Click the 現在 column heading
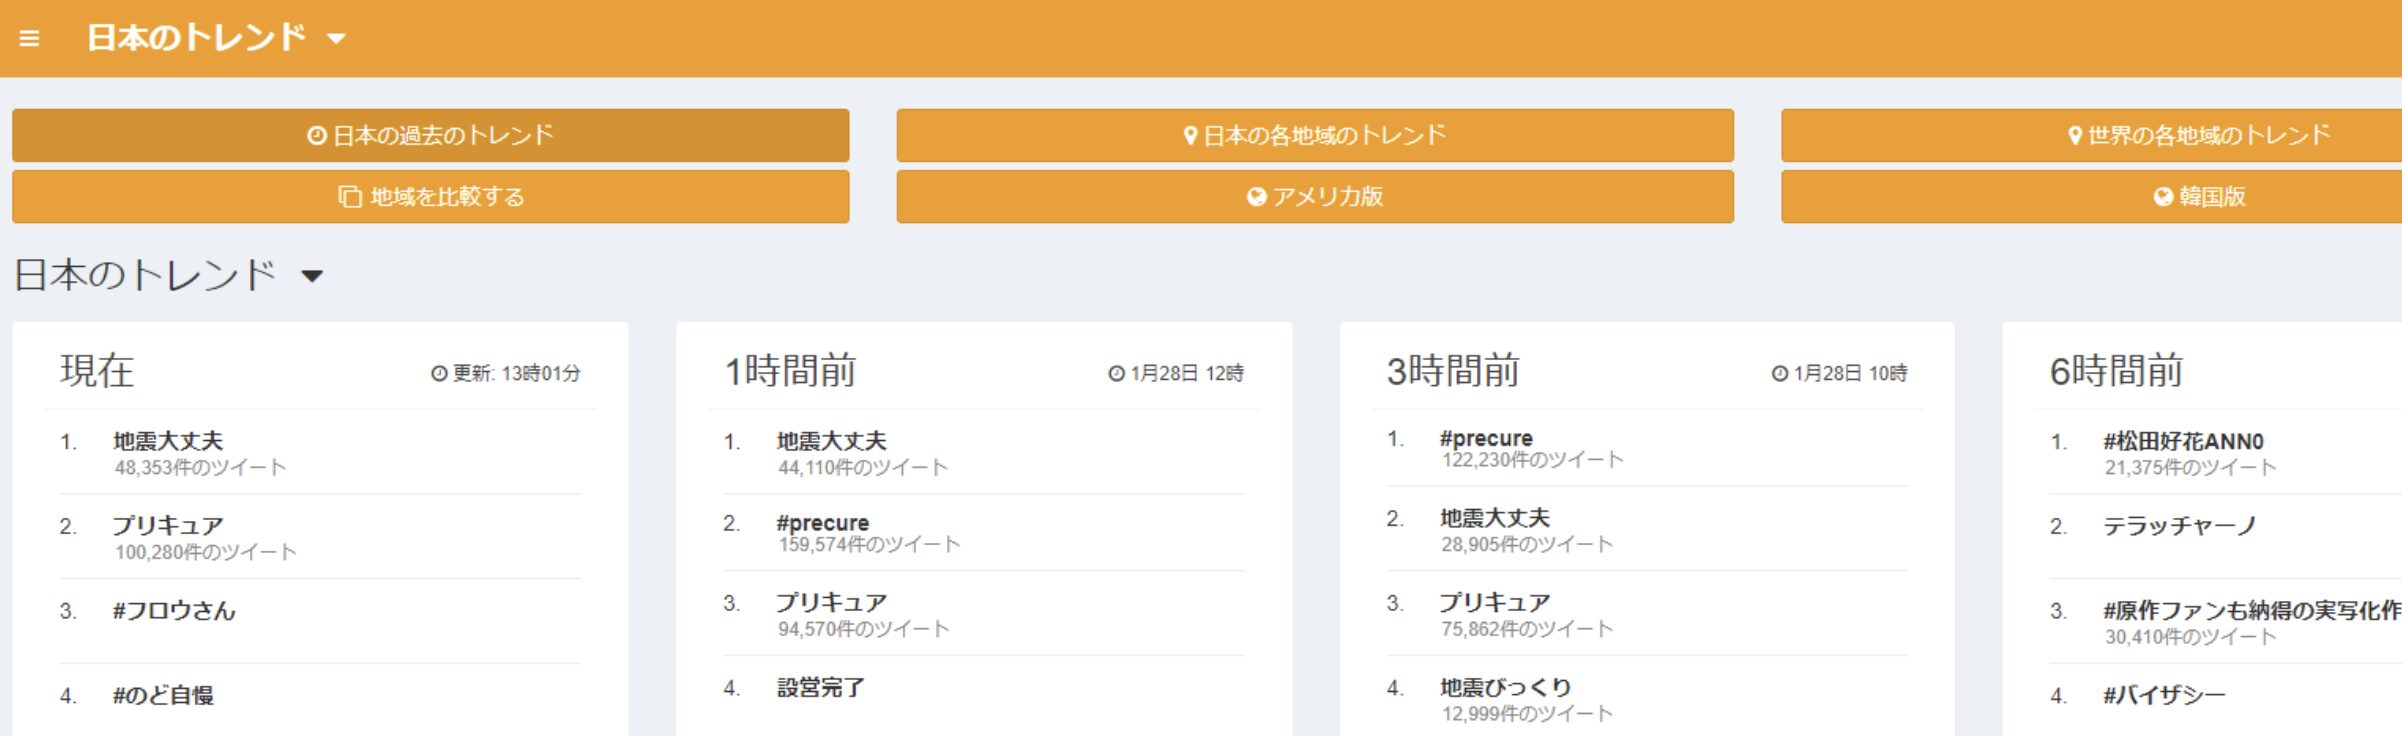Image resolution: width=2402 pixels, height=736 pixels. tap(97, 371)
